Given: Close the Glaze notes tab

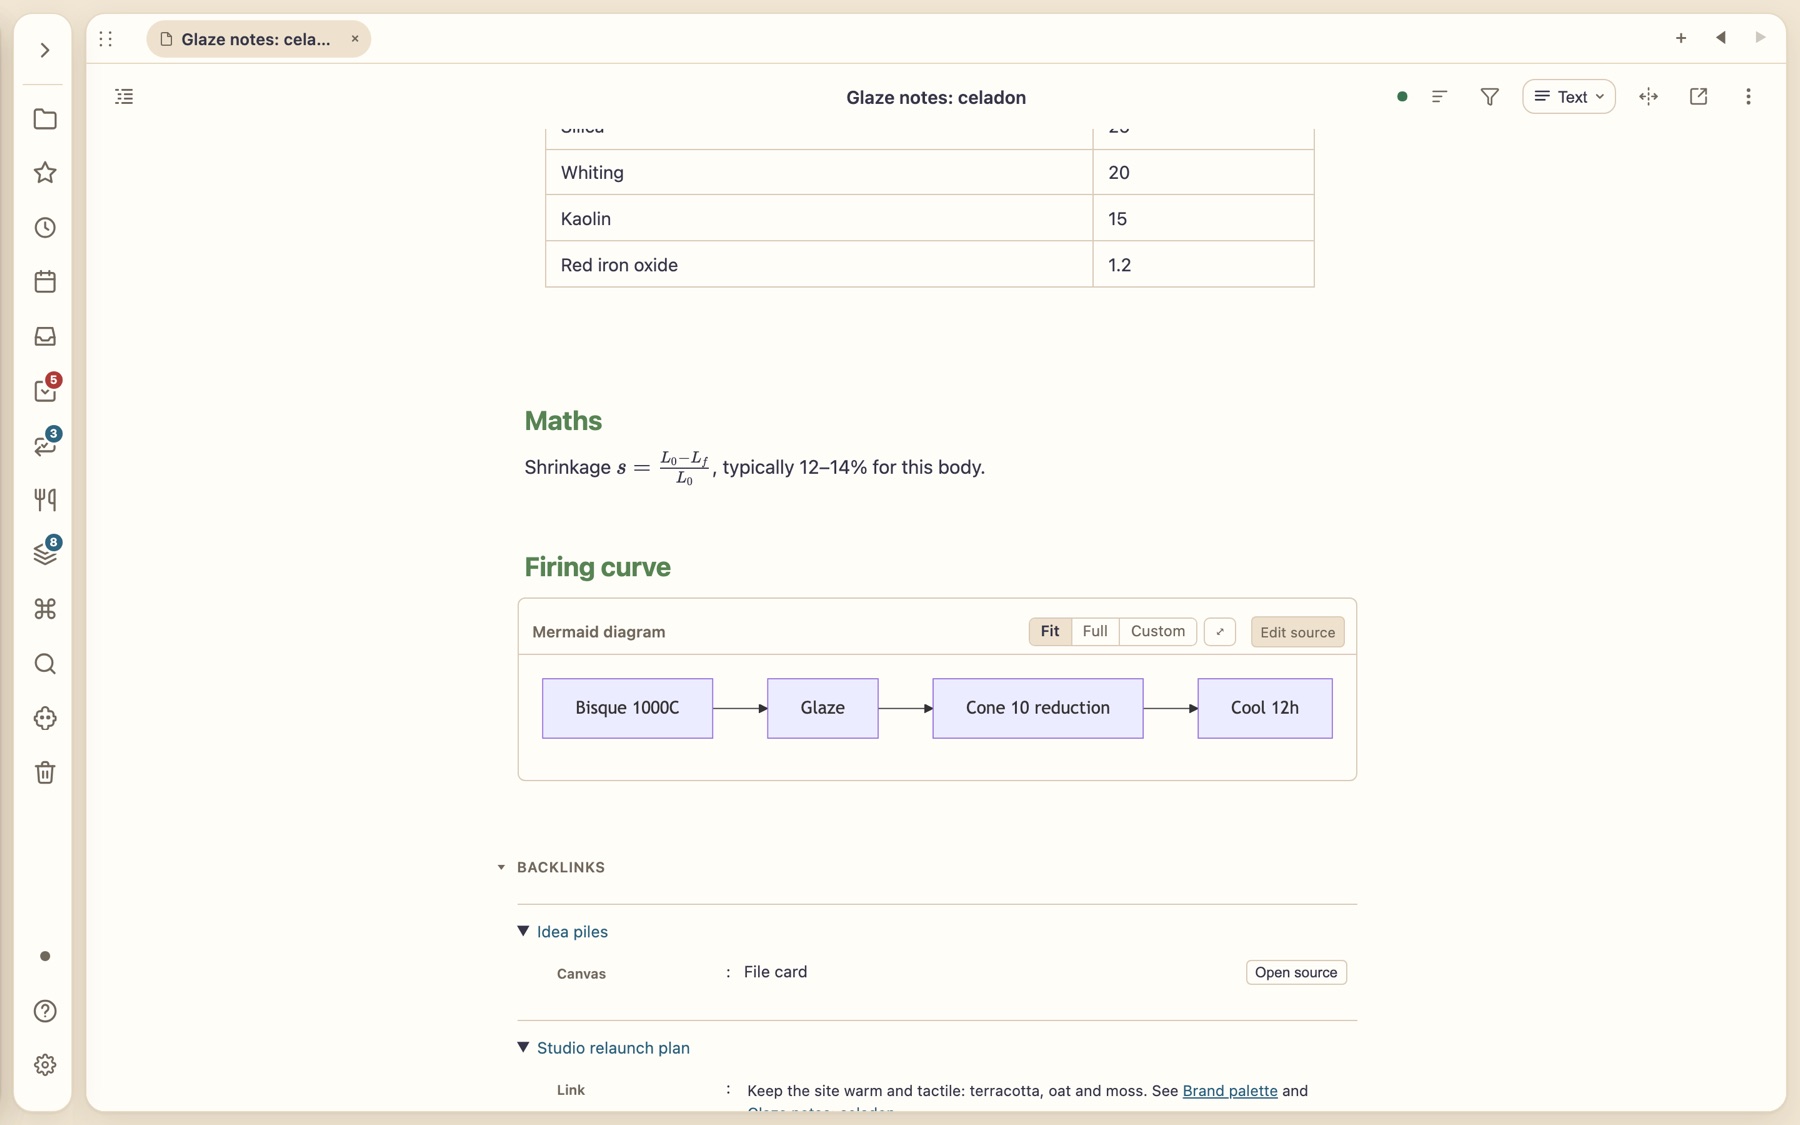Looking at the screenshot, I should pyautogui.click(x=354, y=39).
